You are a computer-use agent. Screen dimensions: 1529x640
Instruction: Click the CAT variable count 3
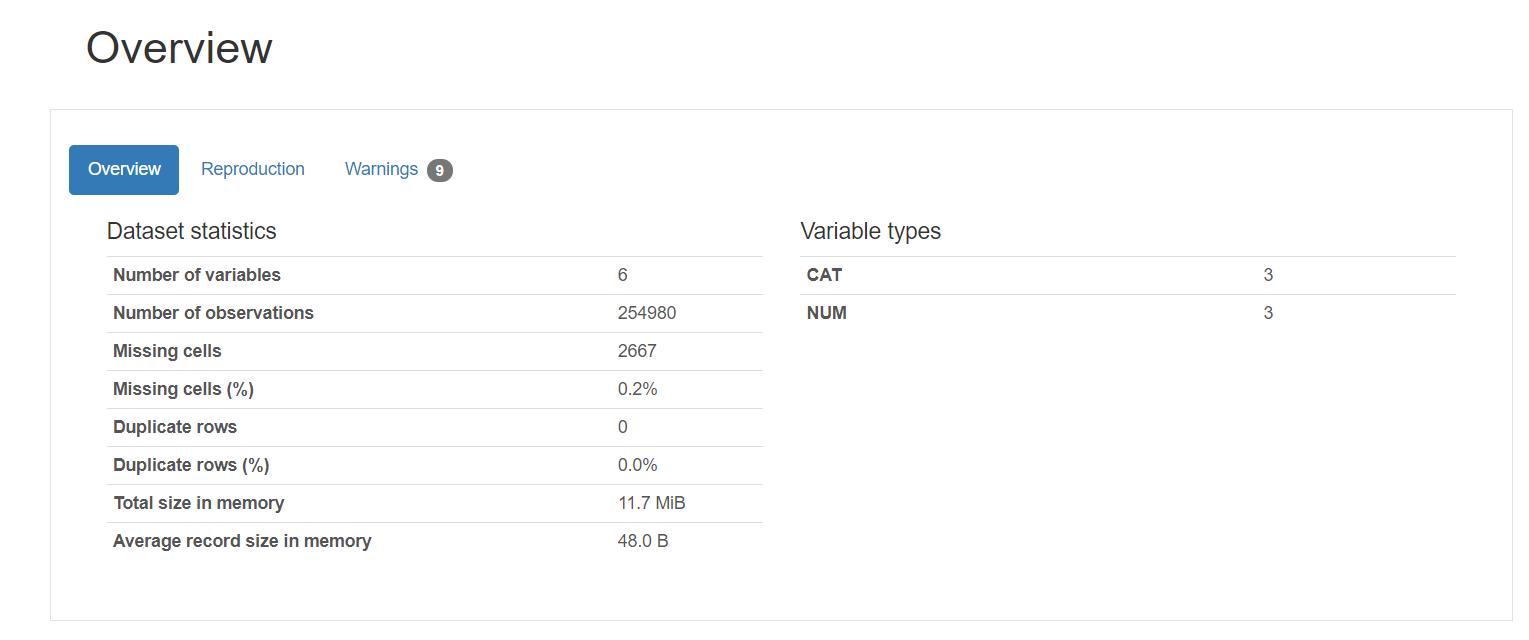1268,275
